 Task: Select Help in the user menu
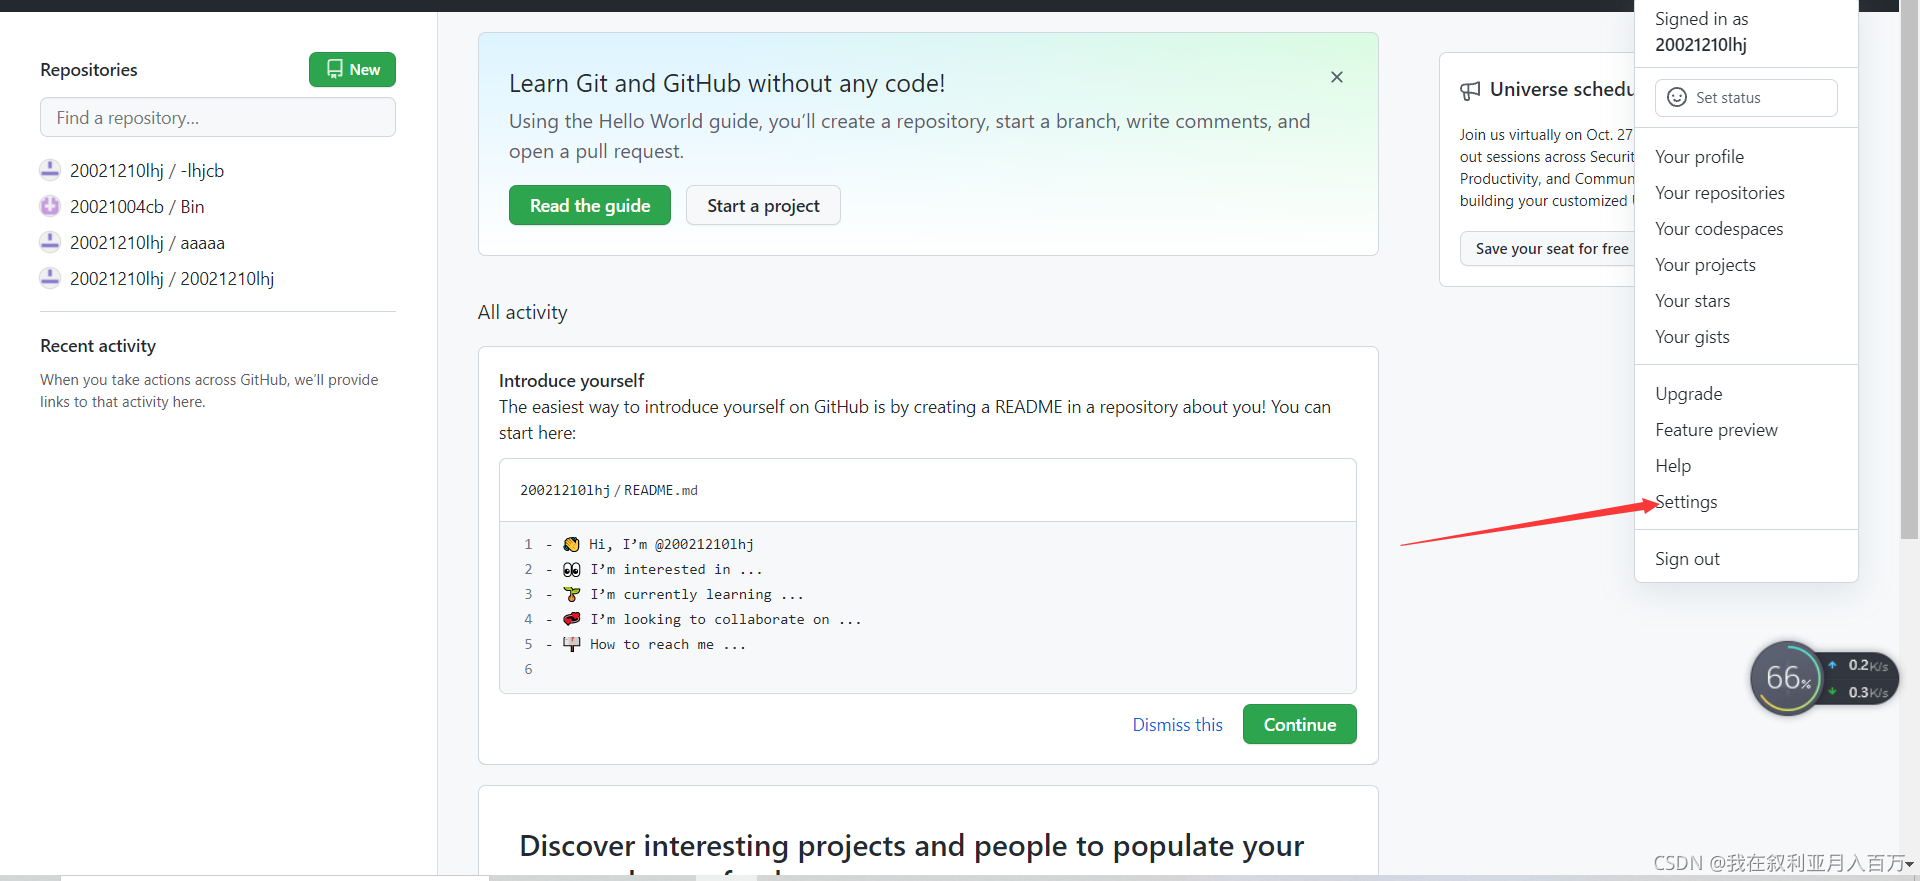(1673, 466)
